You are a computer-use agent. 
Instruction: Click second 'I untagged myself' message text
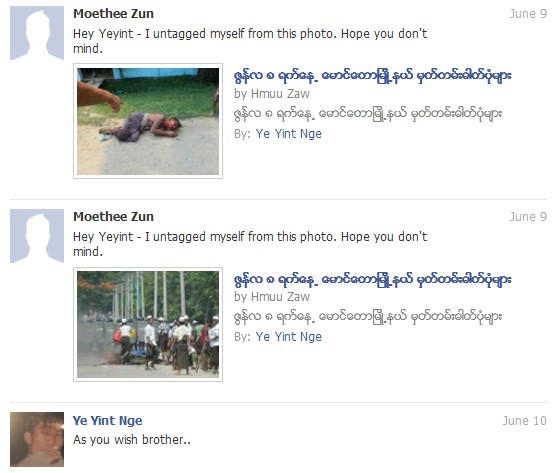pos(250,244)
